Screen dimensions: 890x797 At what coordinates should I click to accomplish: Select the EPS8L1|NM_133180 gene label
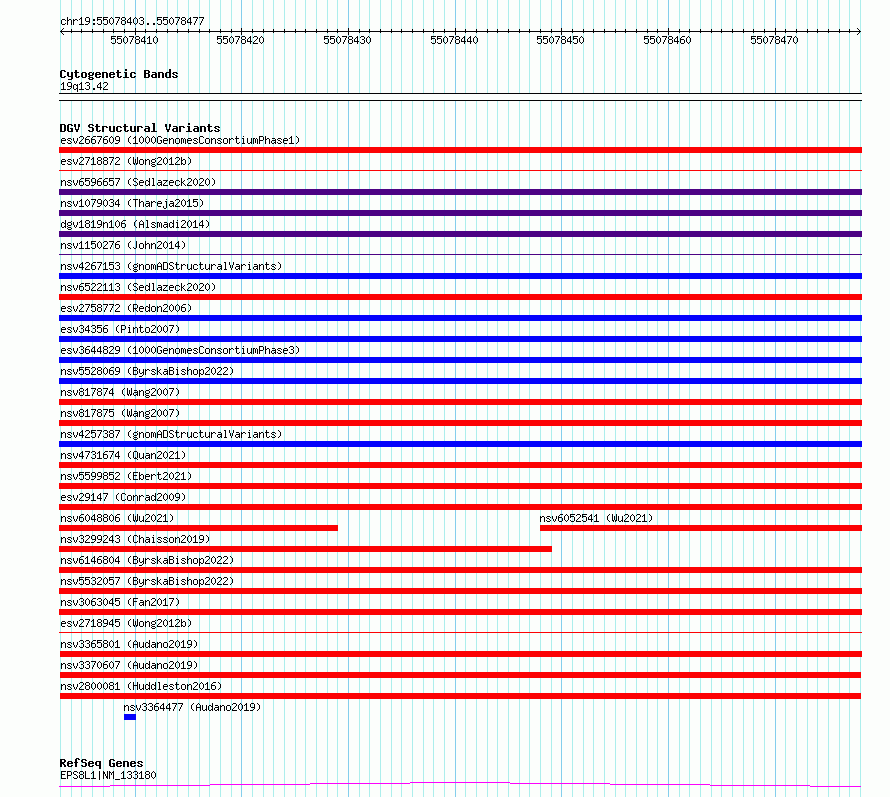tap(108, 775)
